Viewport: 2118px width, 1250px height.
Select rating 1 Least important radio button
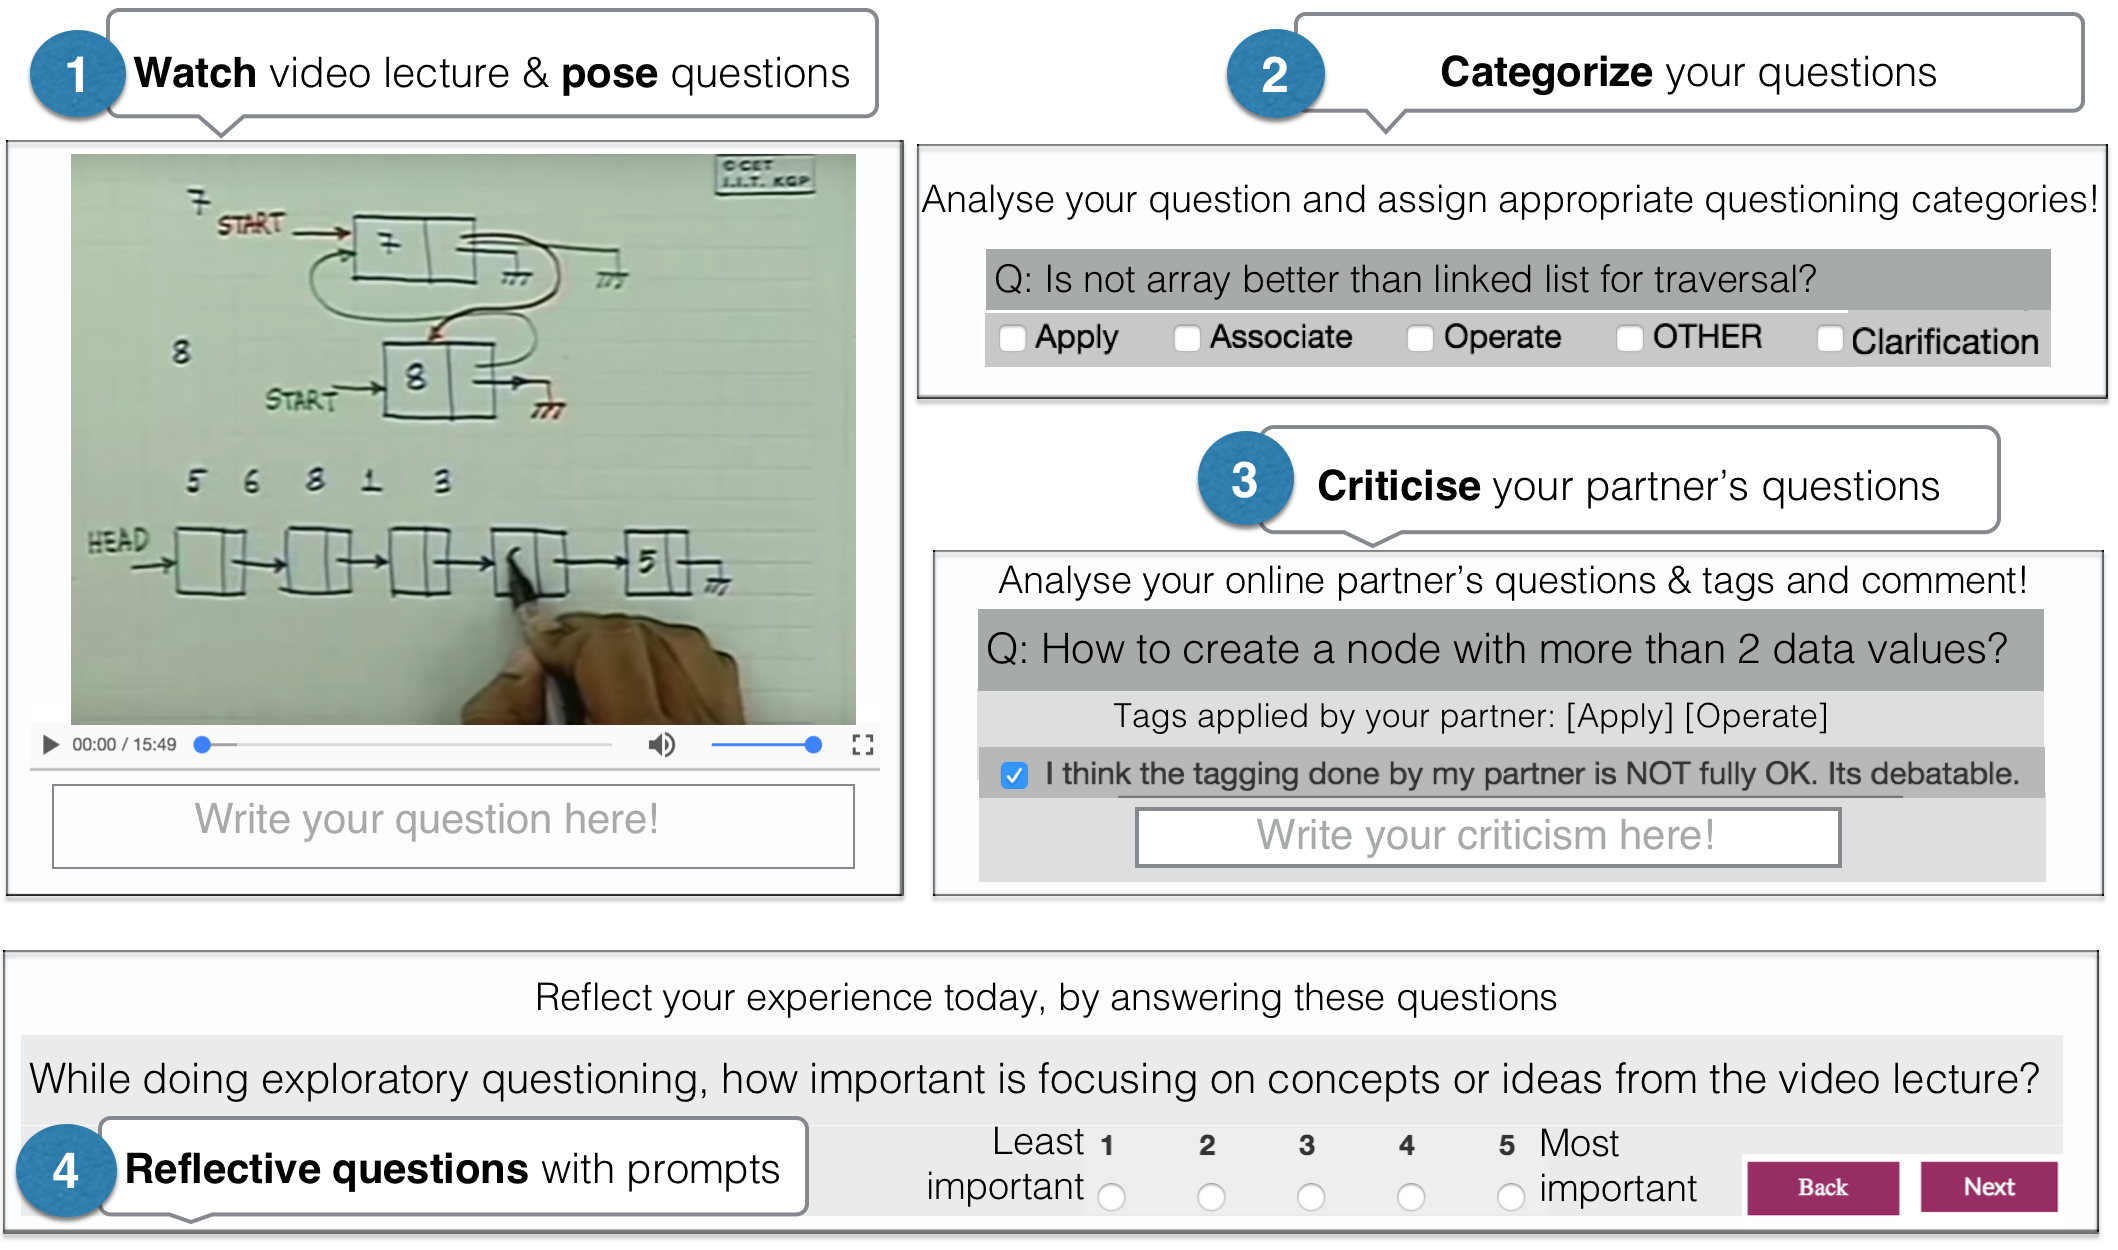point(1111,1196)
